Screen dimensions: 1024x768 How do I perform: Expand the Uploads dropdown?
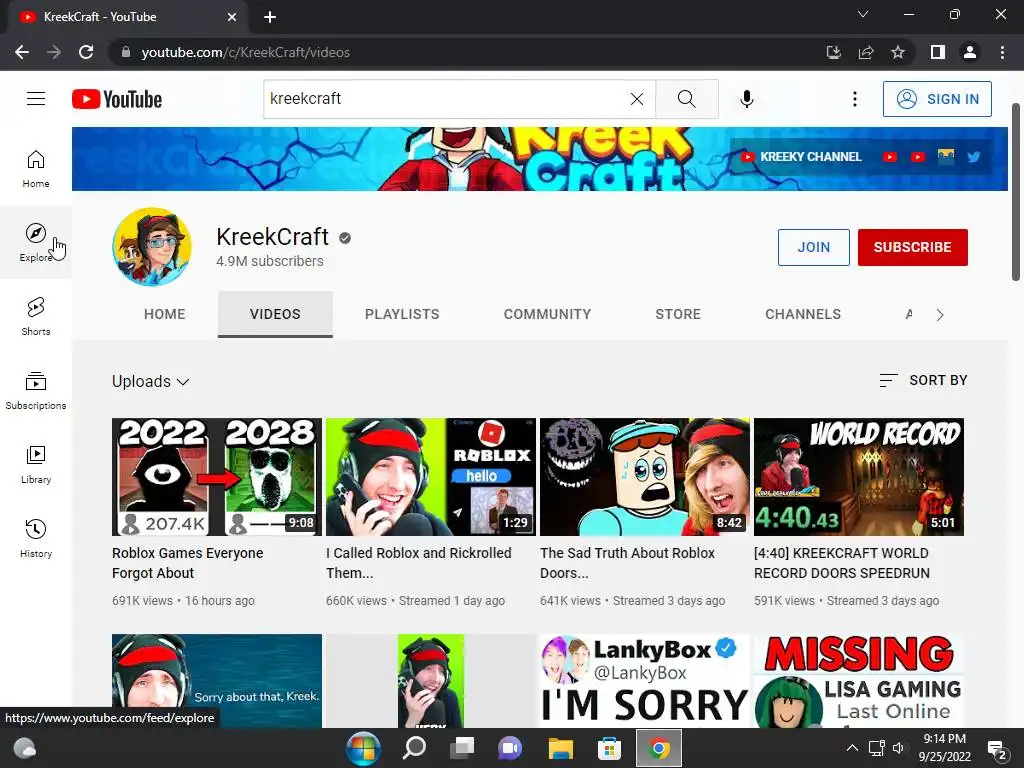point(150,381)
